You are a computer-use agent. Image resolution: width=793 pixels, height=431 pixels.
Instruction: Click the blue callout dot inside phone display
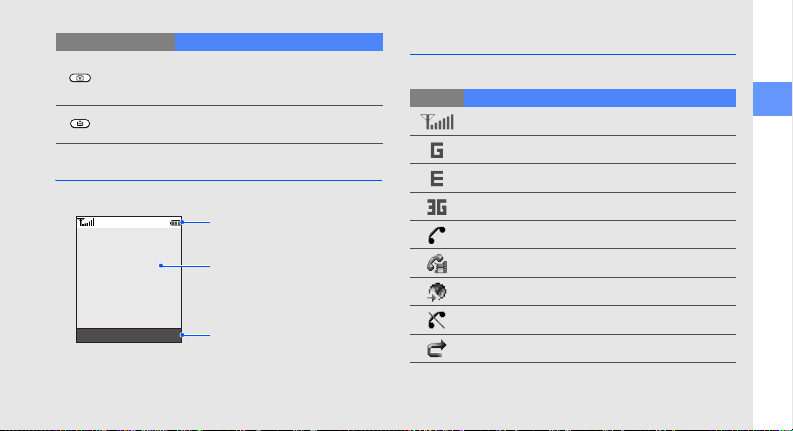point(161,266)
